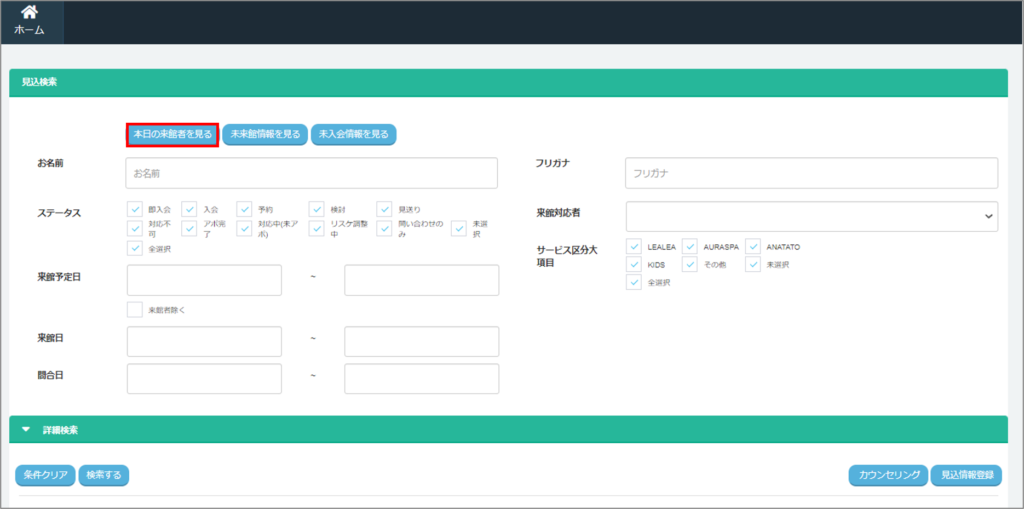Toggle the KIDS service checkbox
This screenshot has width=1024, height=509.
tap(634, 264)
